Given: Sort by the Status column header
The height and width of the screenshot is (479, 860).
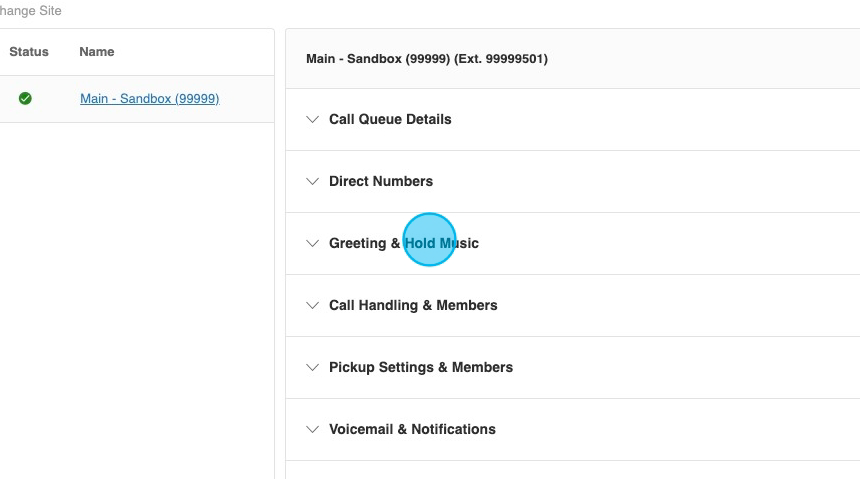Looking at the screenshot, I should (x=29, y=52).
